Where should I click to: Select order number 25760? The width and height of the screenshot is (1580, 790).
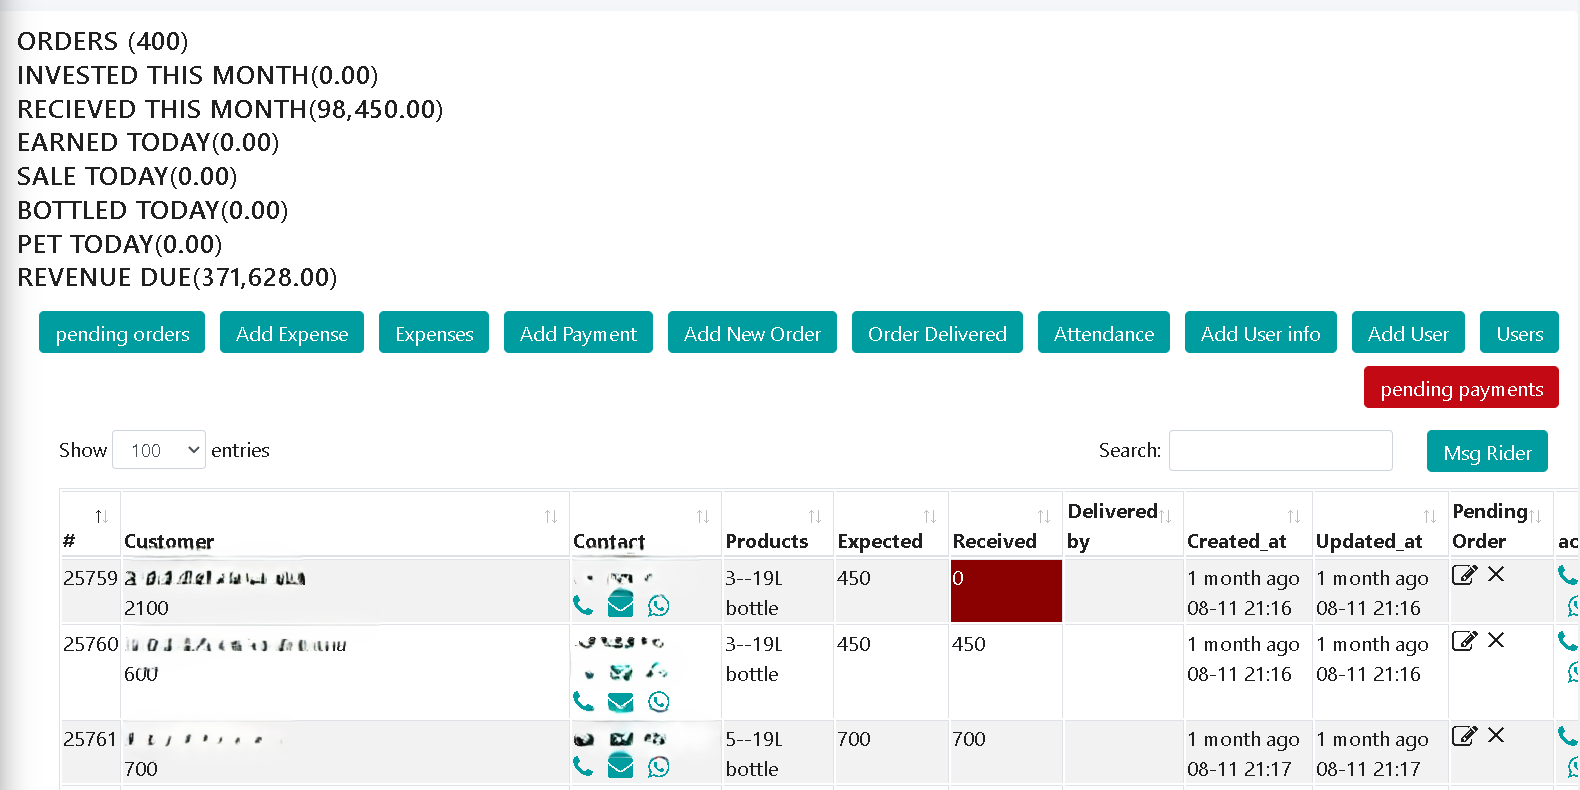(90, 644)
